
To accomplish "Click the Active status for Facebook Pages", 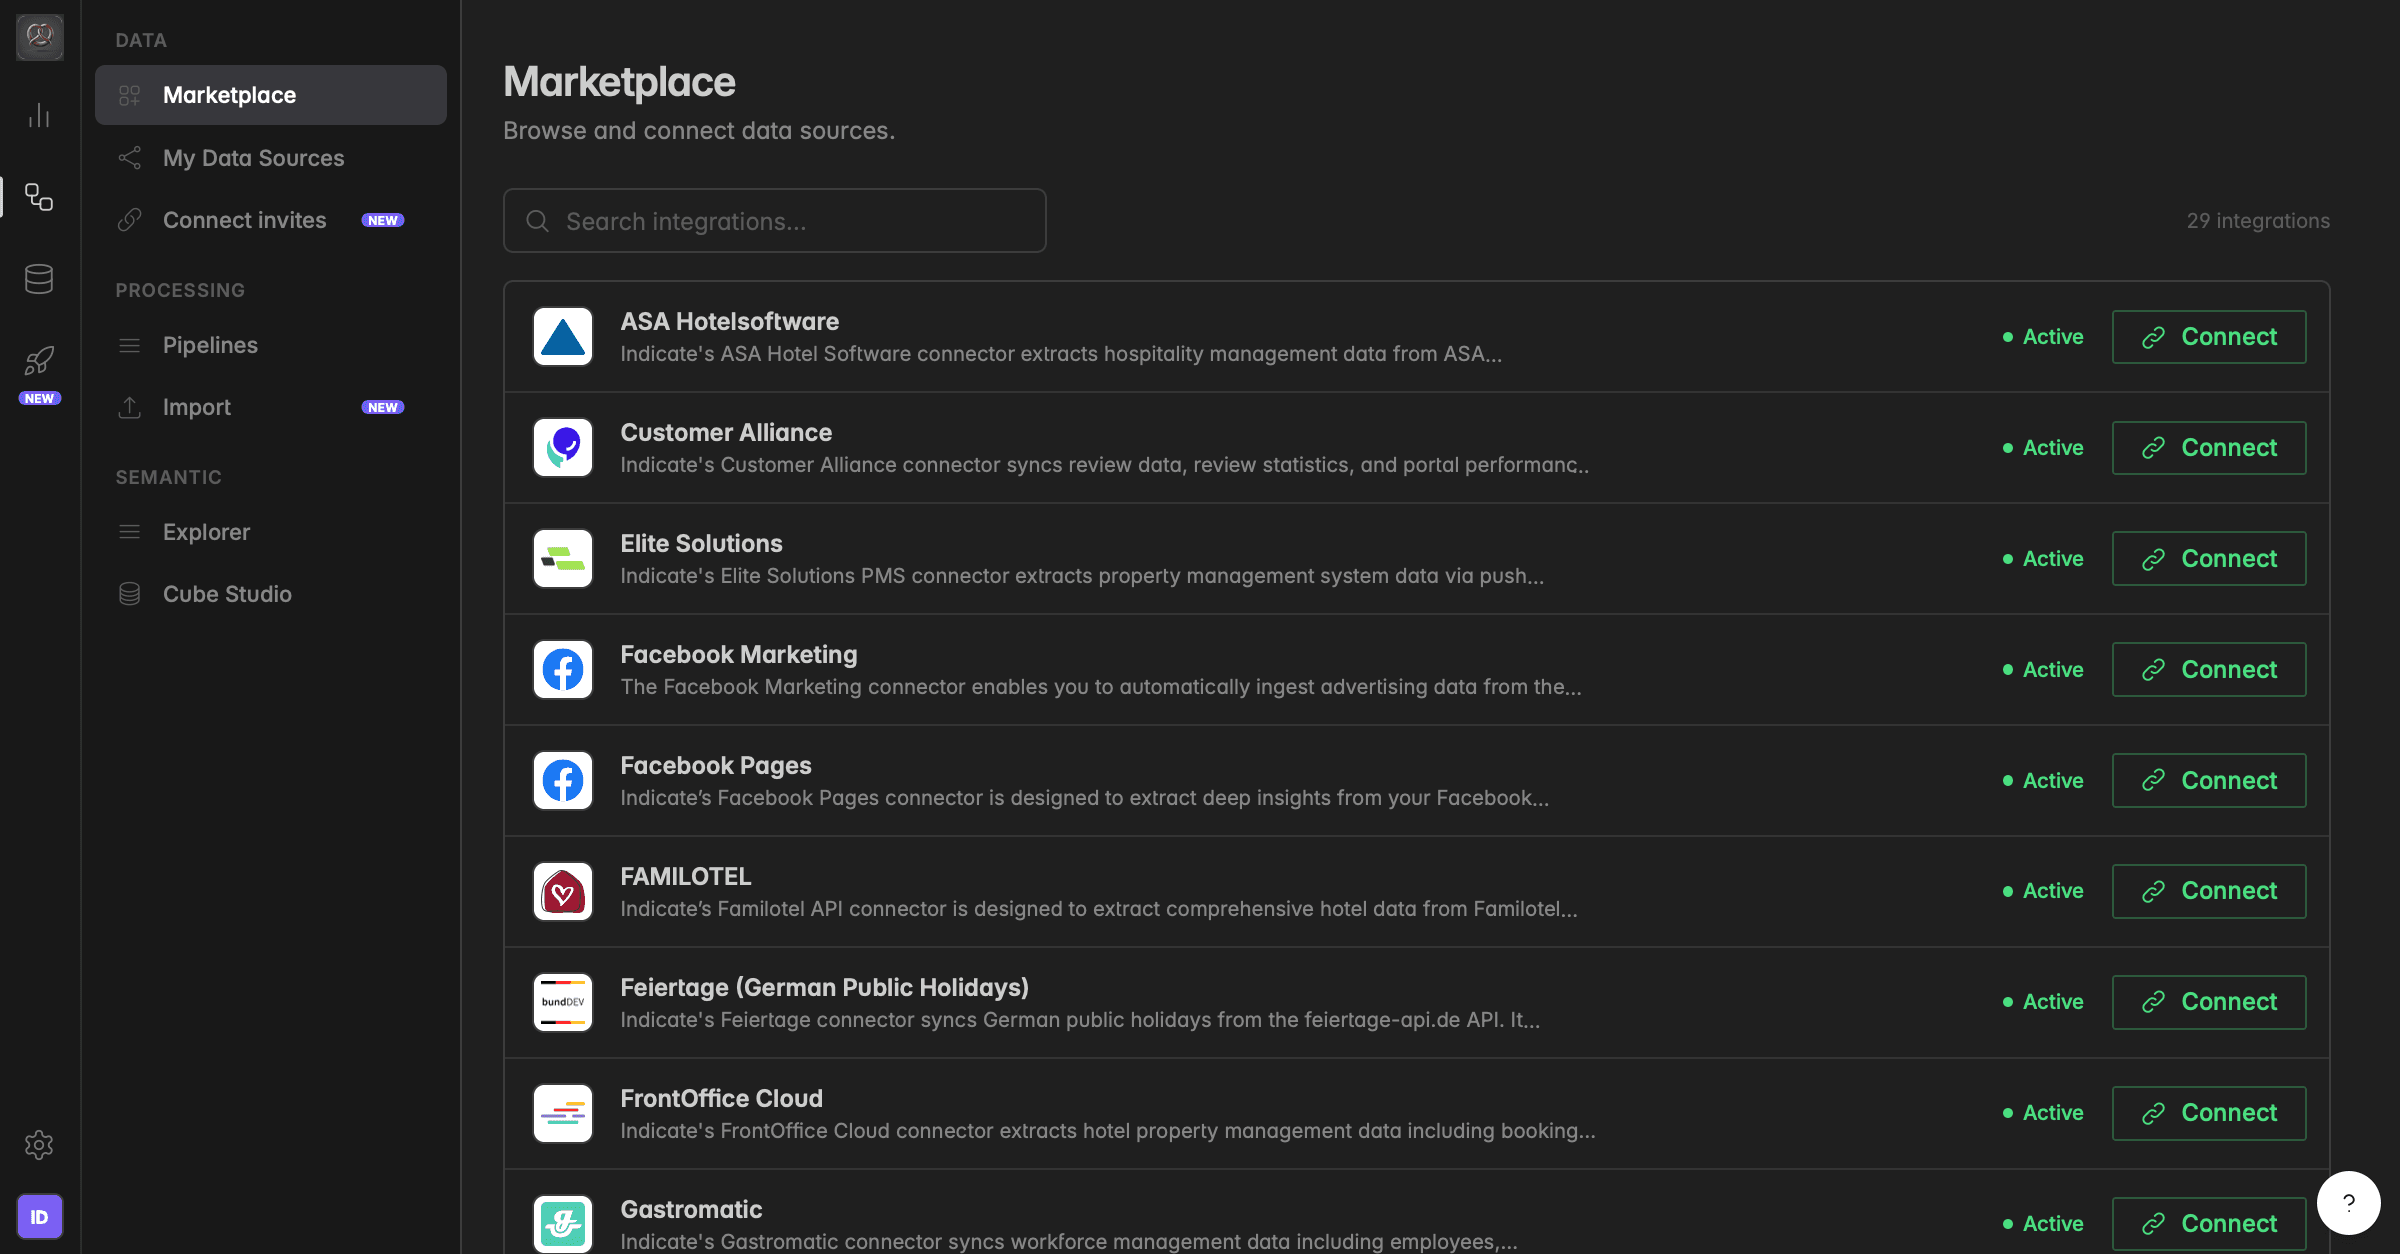I will pyautogui.click(x=2044, y=781).
